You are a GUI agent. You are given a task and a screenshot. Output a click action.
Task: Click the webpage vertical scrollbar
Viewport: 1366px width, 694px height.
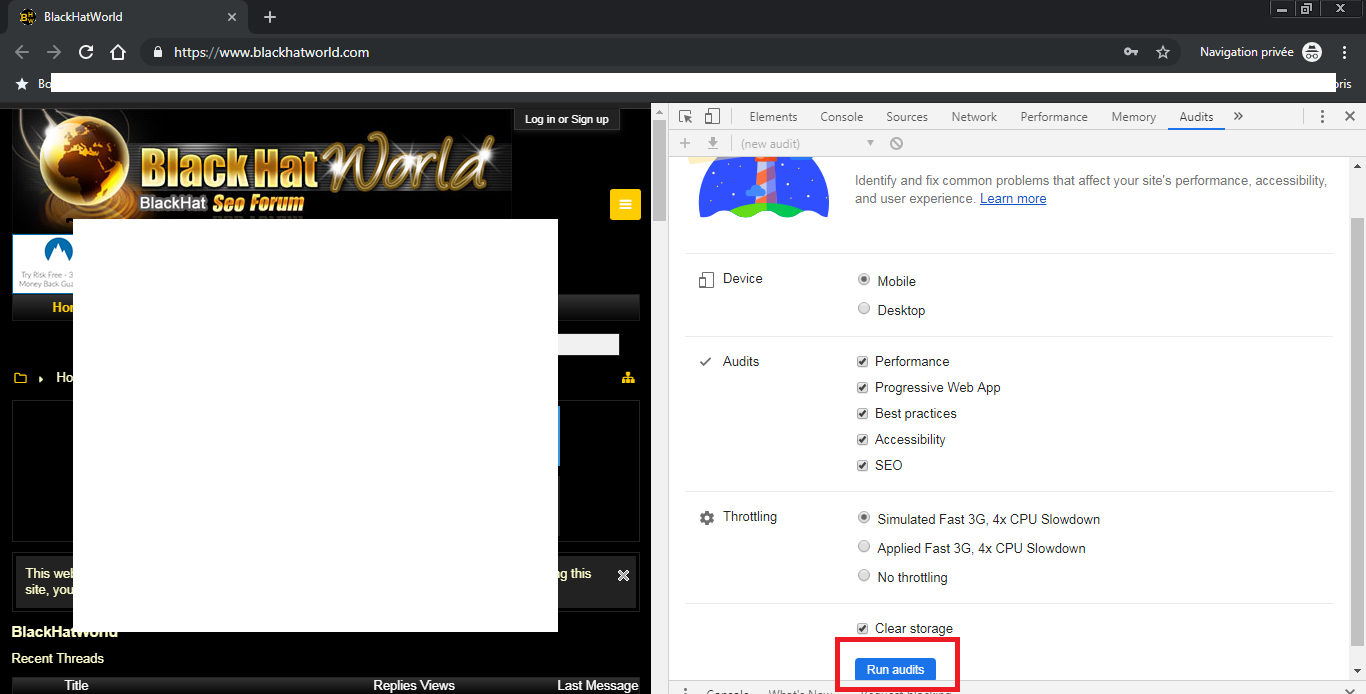pos(660,170)
